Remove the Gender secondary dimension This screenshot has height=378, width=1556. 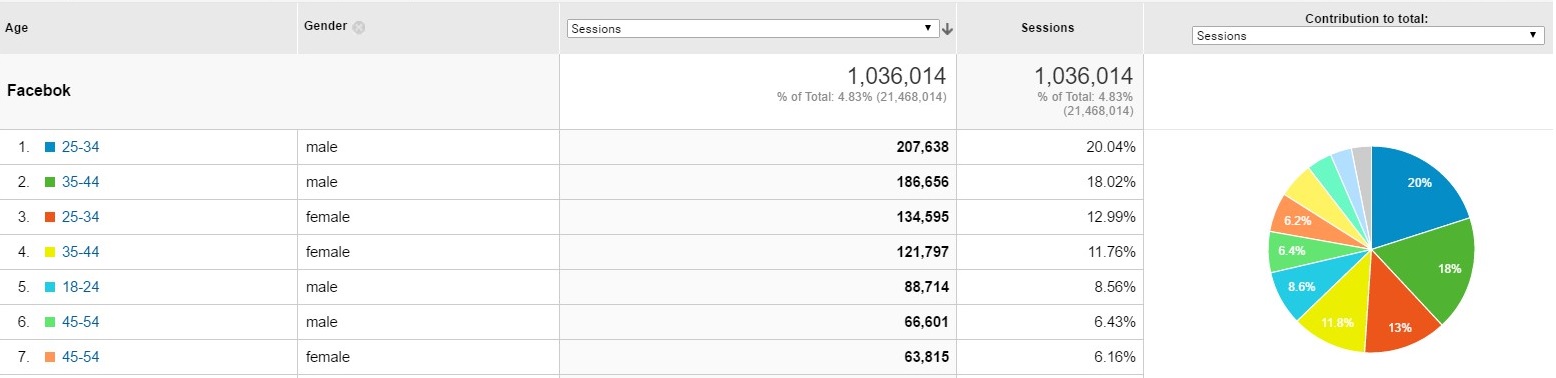pyautogui.click(x=359, y=27)
